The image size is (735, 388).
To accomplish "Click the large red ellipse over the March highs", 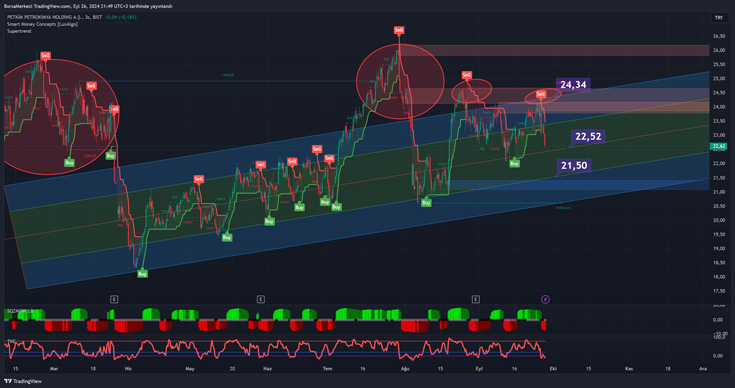I will [x=59, y=117].
